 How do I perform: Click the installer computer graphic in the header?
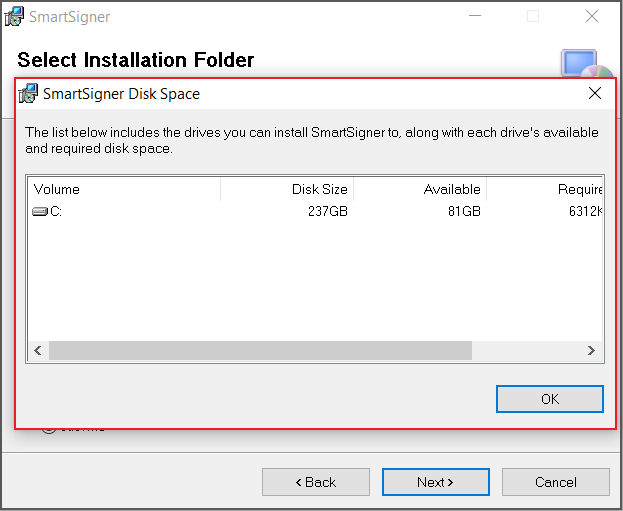coord(585,63)
